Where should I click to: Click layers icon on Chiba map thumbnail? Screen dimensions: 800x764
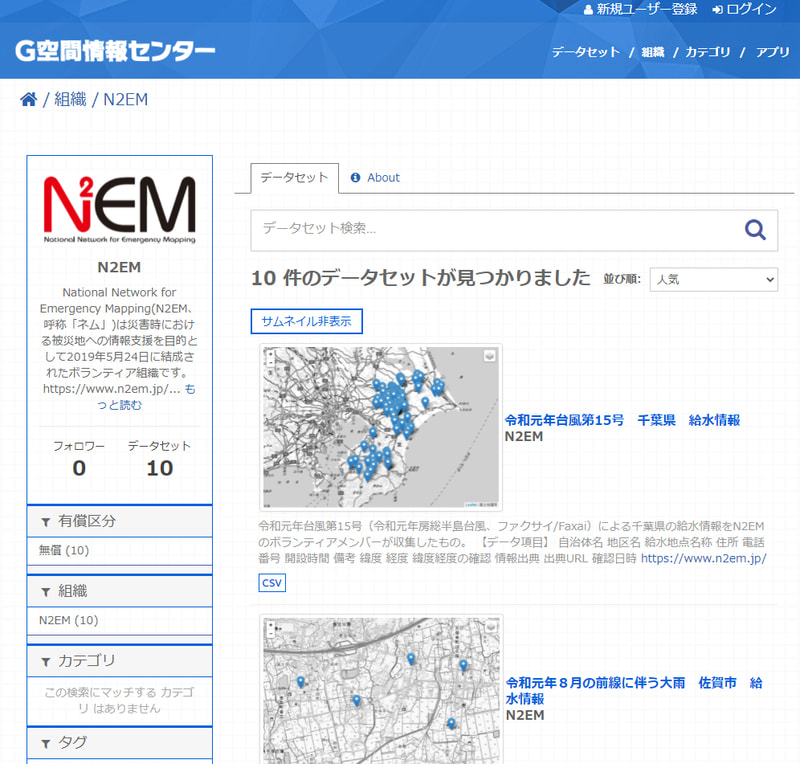point(489,356)
